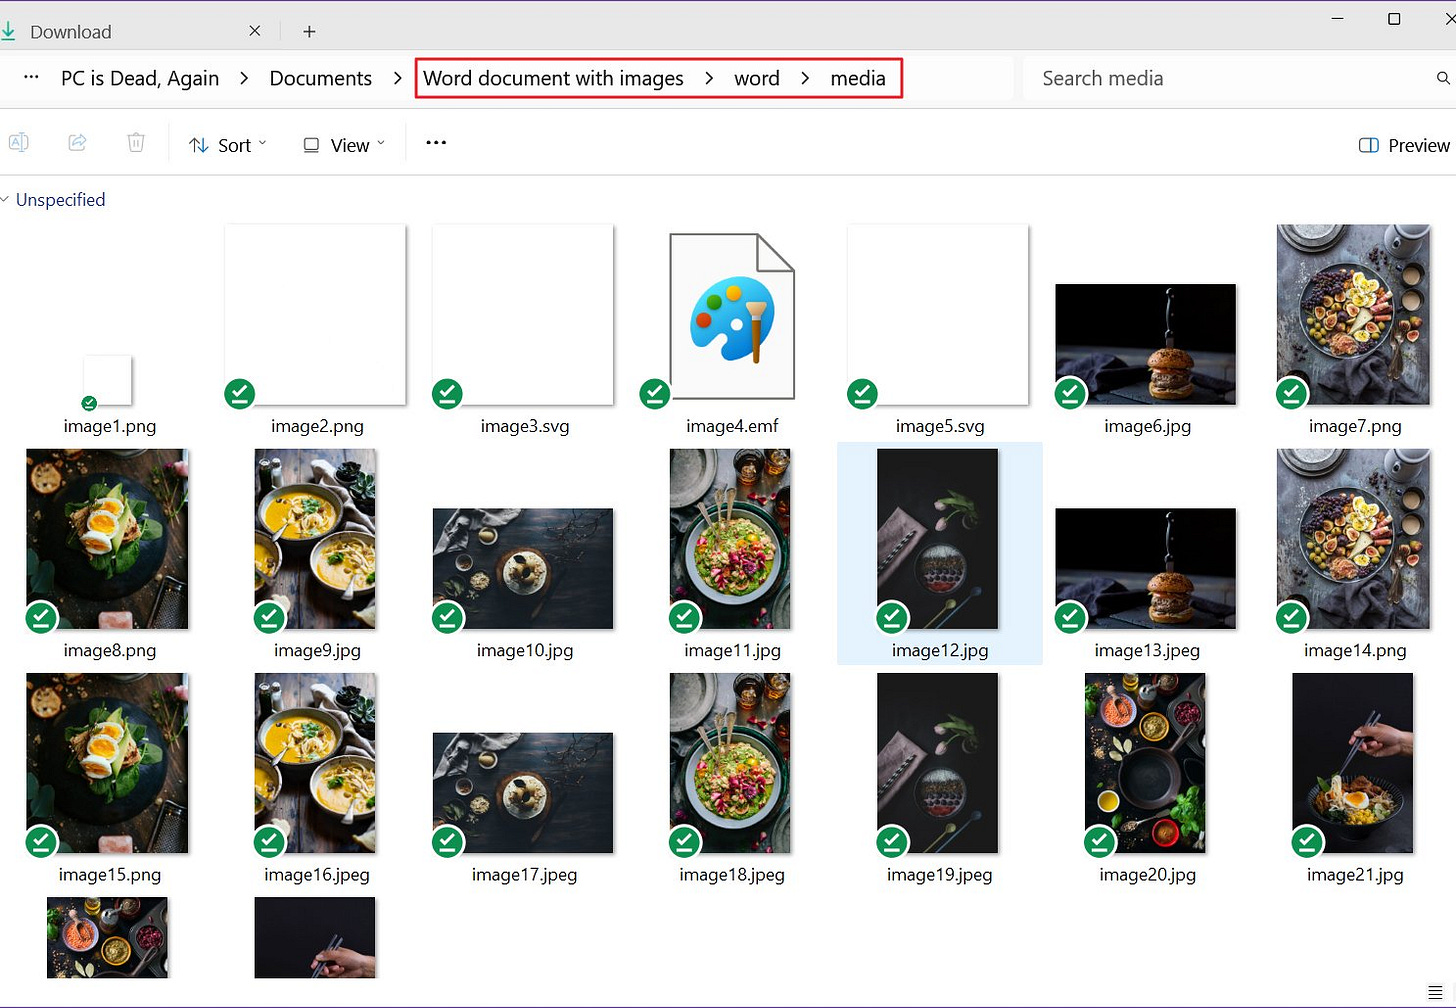Select image1.png small thumbnail

click(108, 380)
